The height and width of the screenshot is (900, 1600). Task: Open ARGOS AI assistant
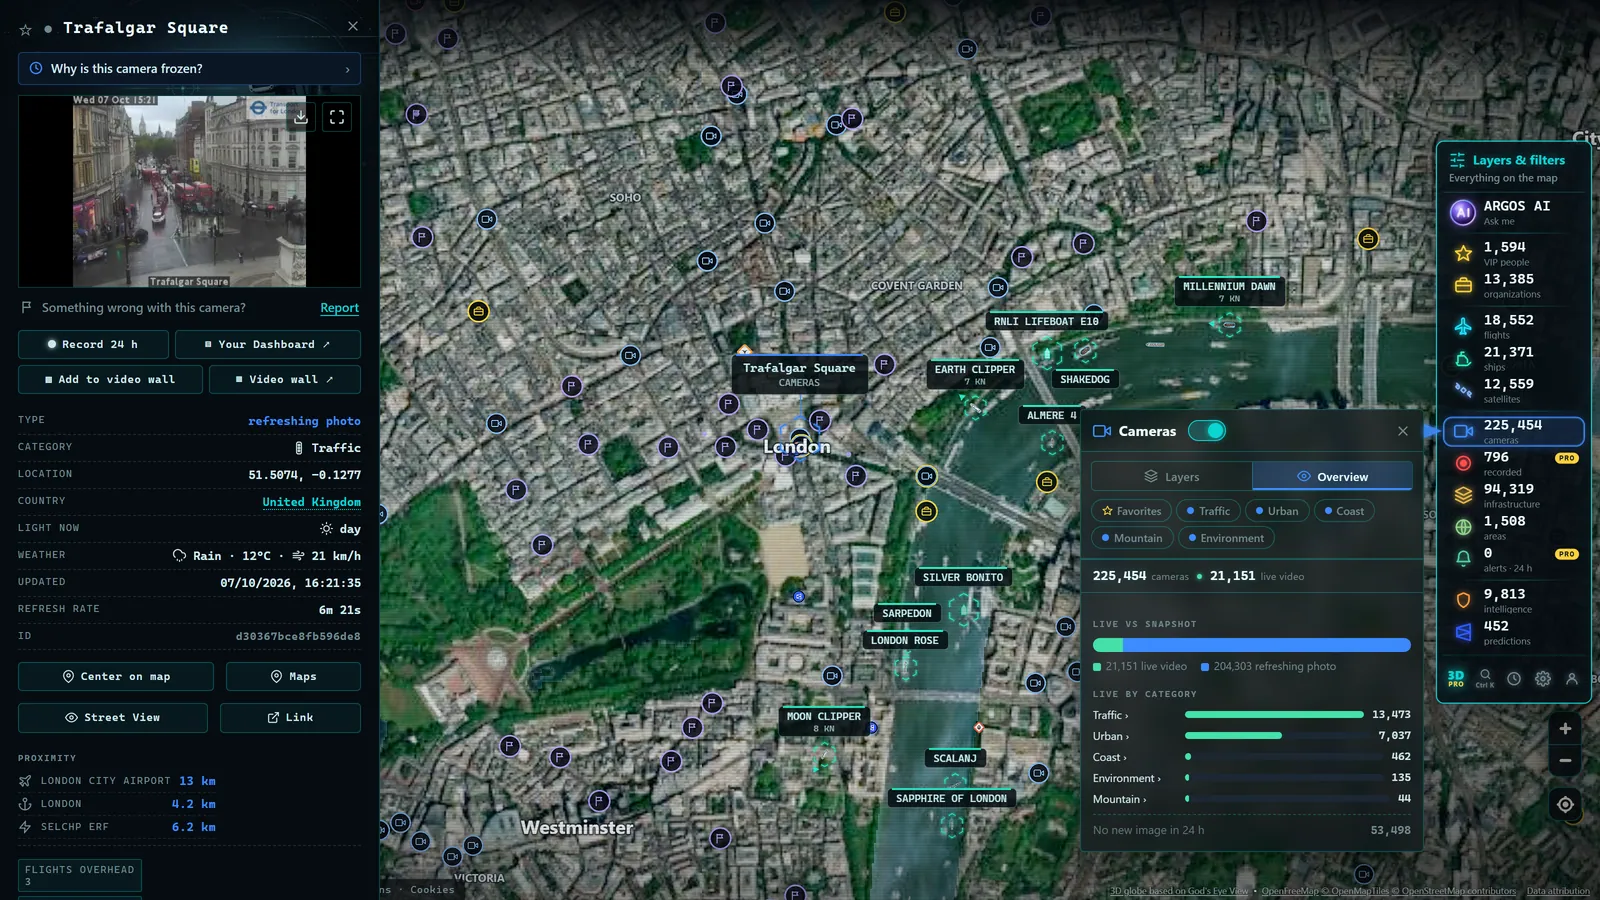coord(1512,212)
